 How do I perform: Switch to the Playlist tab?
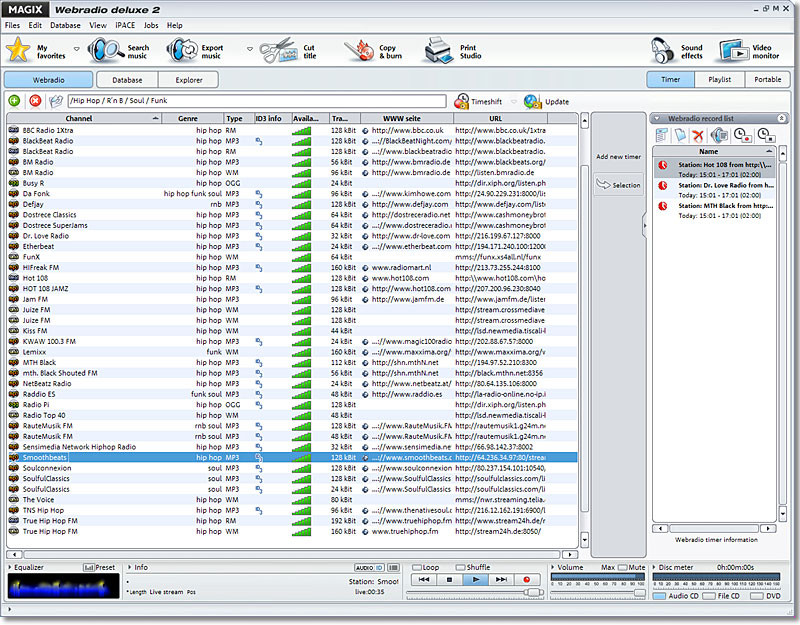(x=719, y=79)
